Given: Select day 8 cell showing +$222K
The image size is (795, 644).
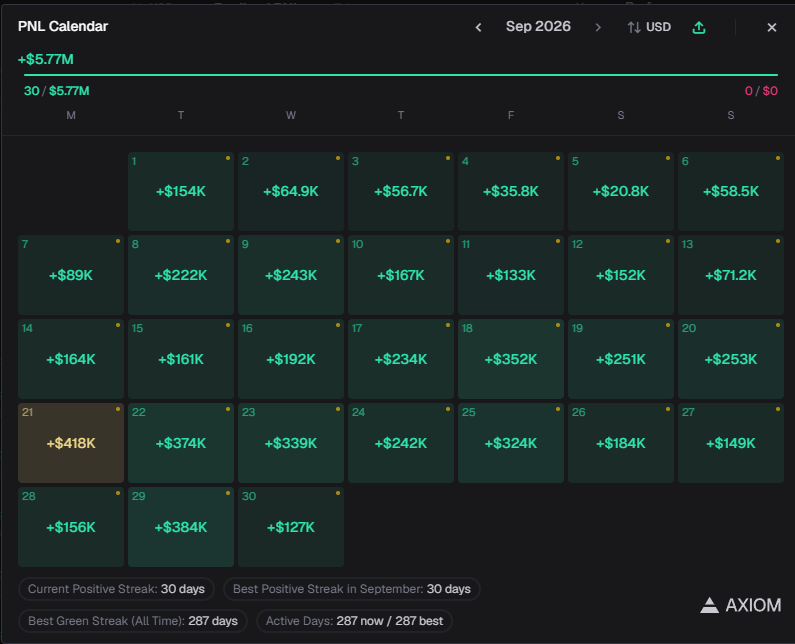Looking at the screenshot, I should [x=181, y=275].
